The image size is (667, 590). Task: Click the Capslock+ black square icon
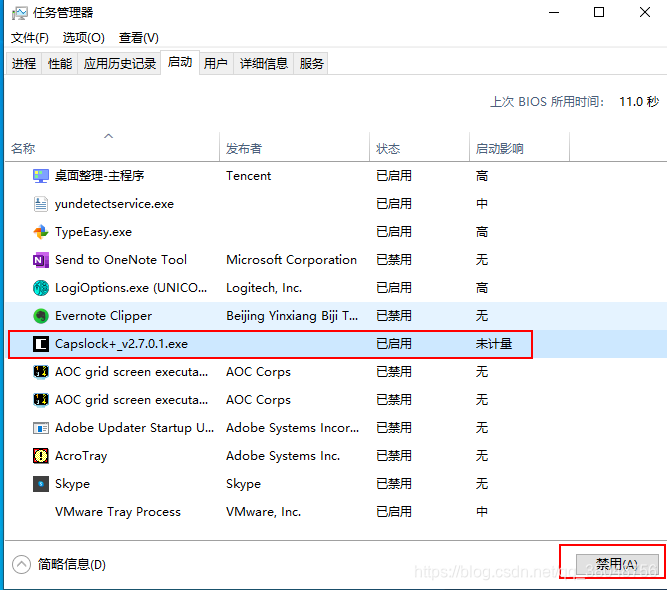[41, 344]
